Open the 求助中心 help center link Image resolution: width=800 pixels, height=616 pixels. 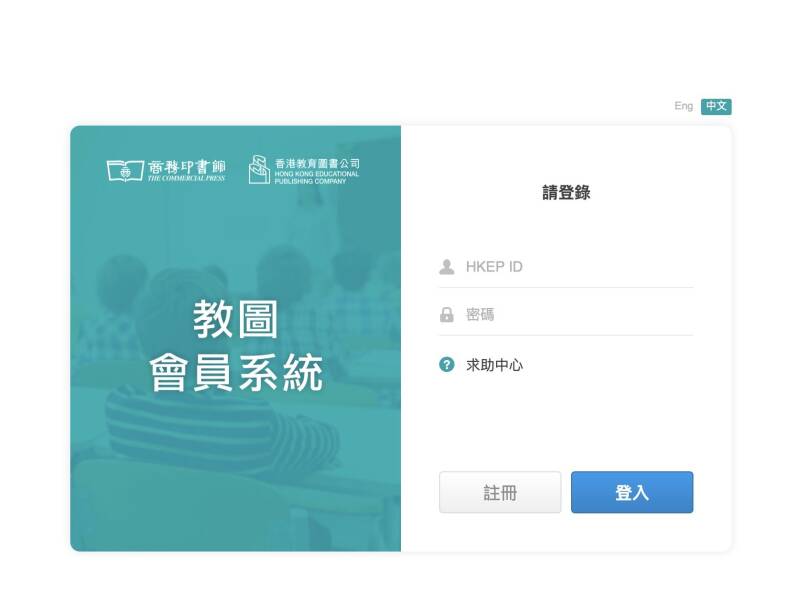tap(494, 365)
